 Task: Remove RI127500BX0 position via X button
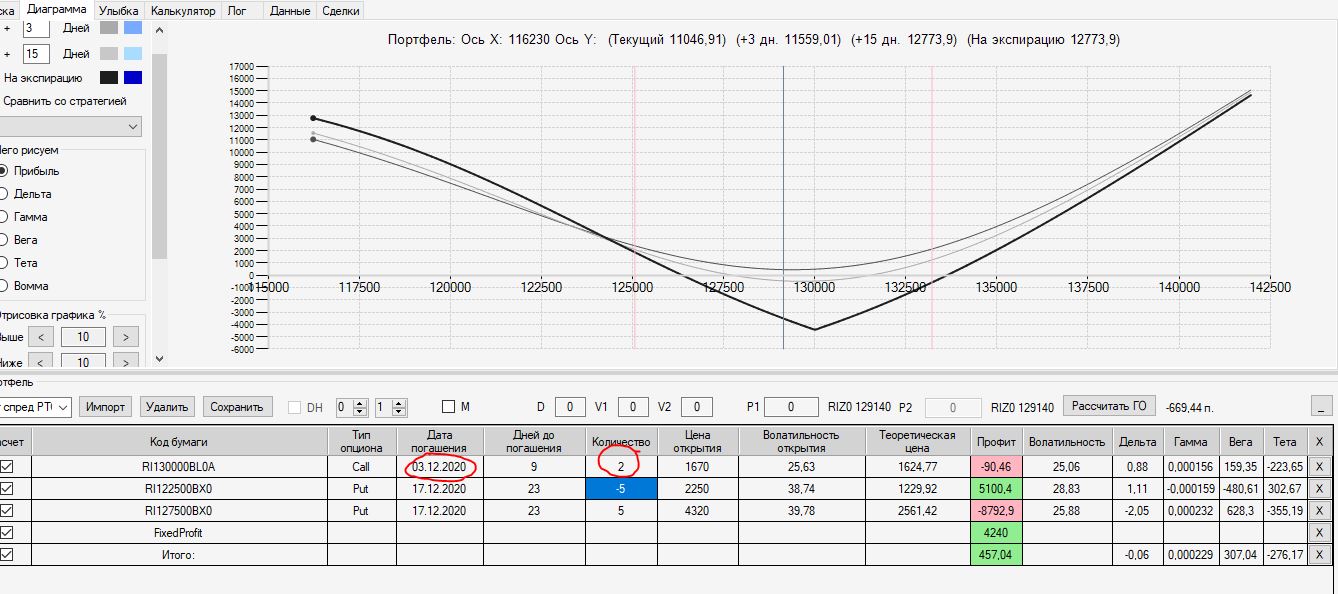(1318, 511)
